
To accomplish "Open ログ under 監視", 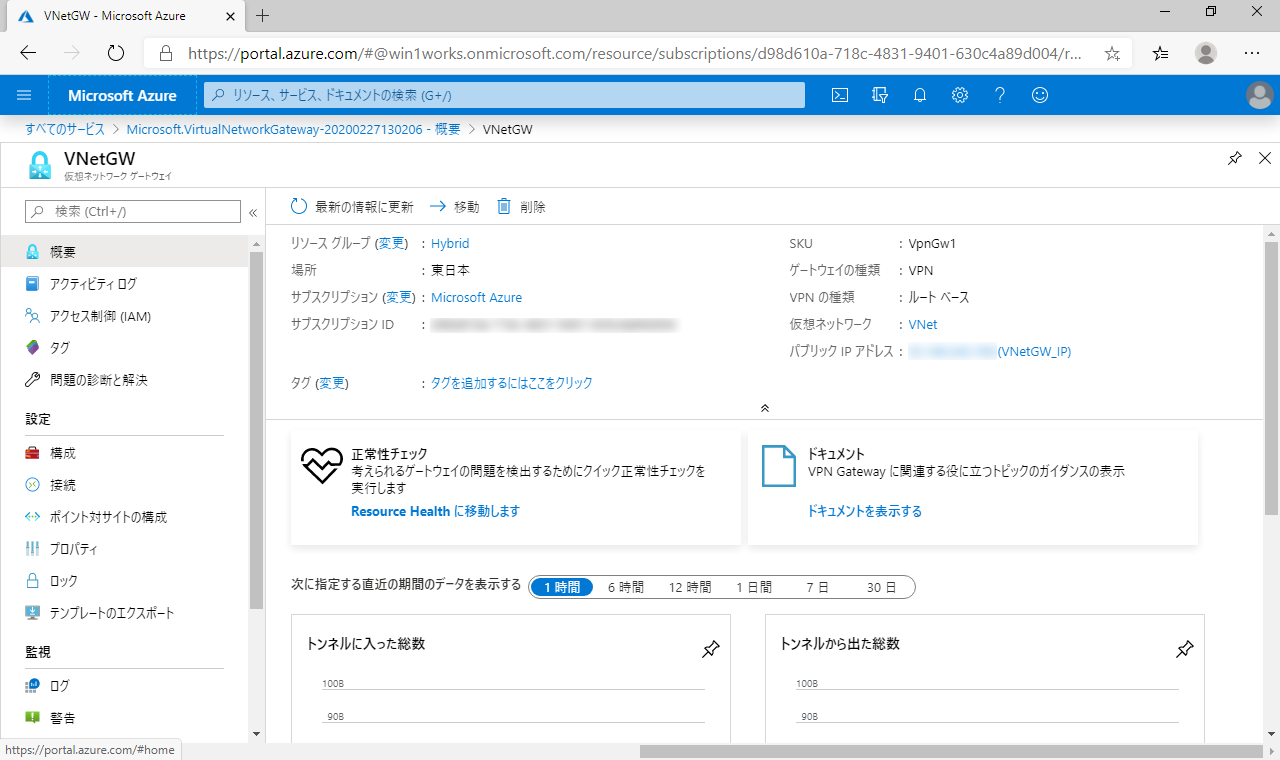I will (x=125, y=686).
